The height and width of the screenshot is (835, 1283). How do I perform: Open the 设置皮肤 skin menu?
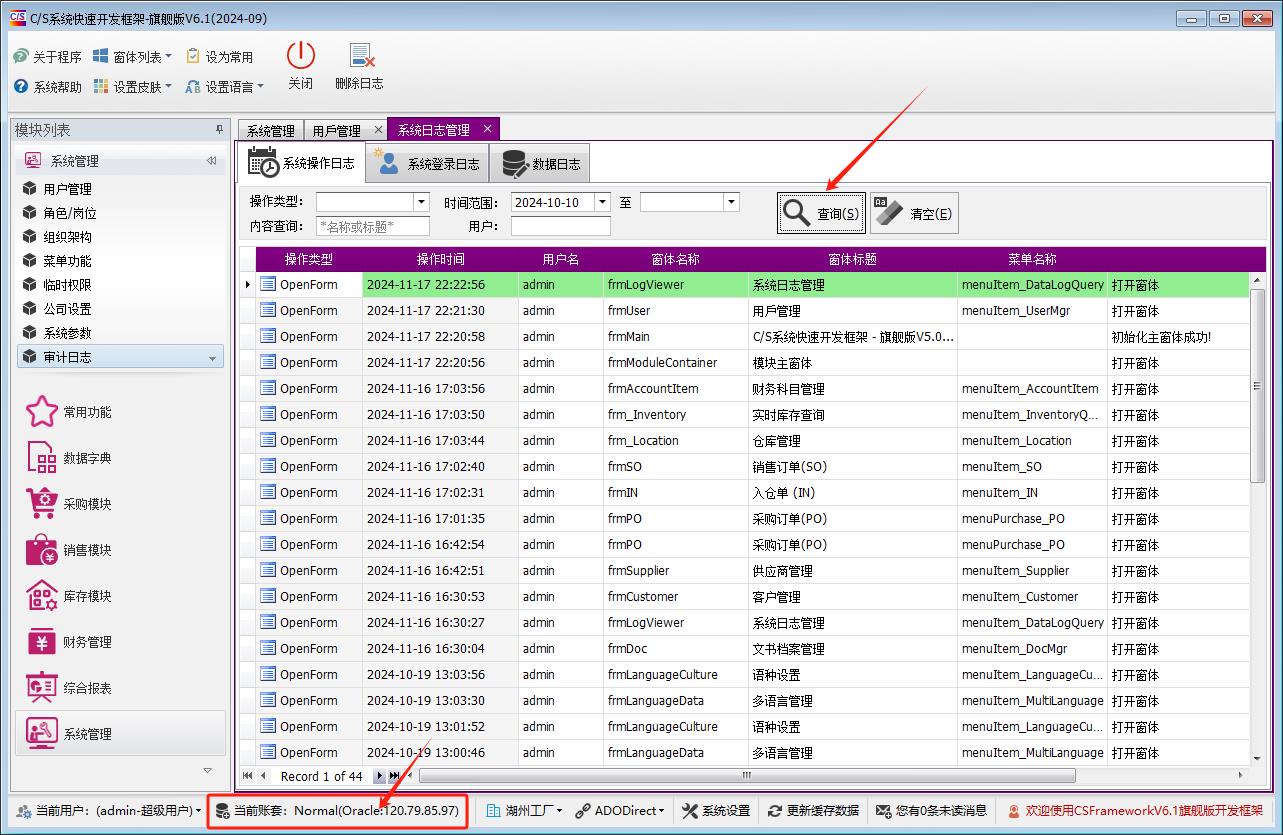pos(133,87)
